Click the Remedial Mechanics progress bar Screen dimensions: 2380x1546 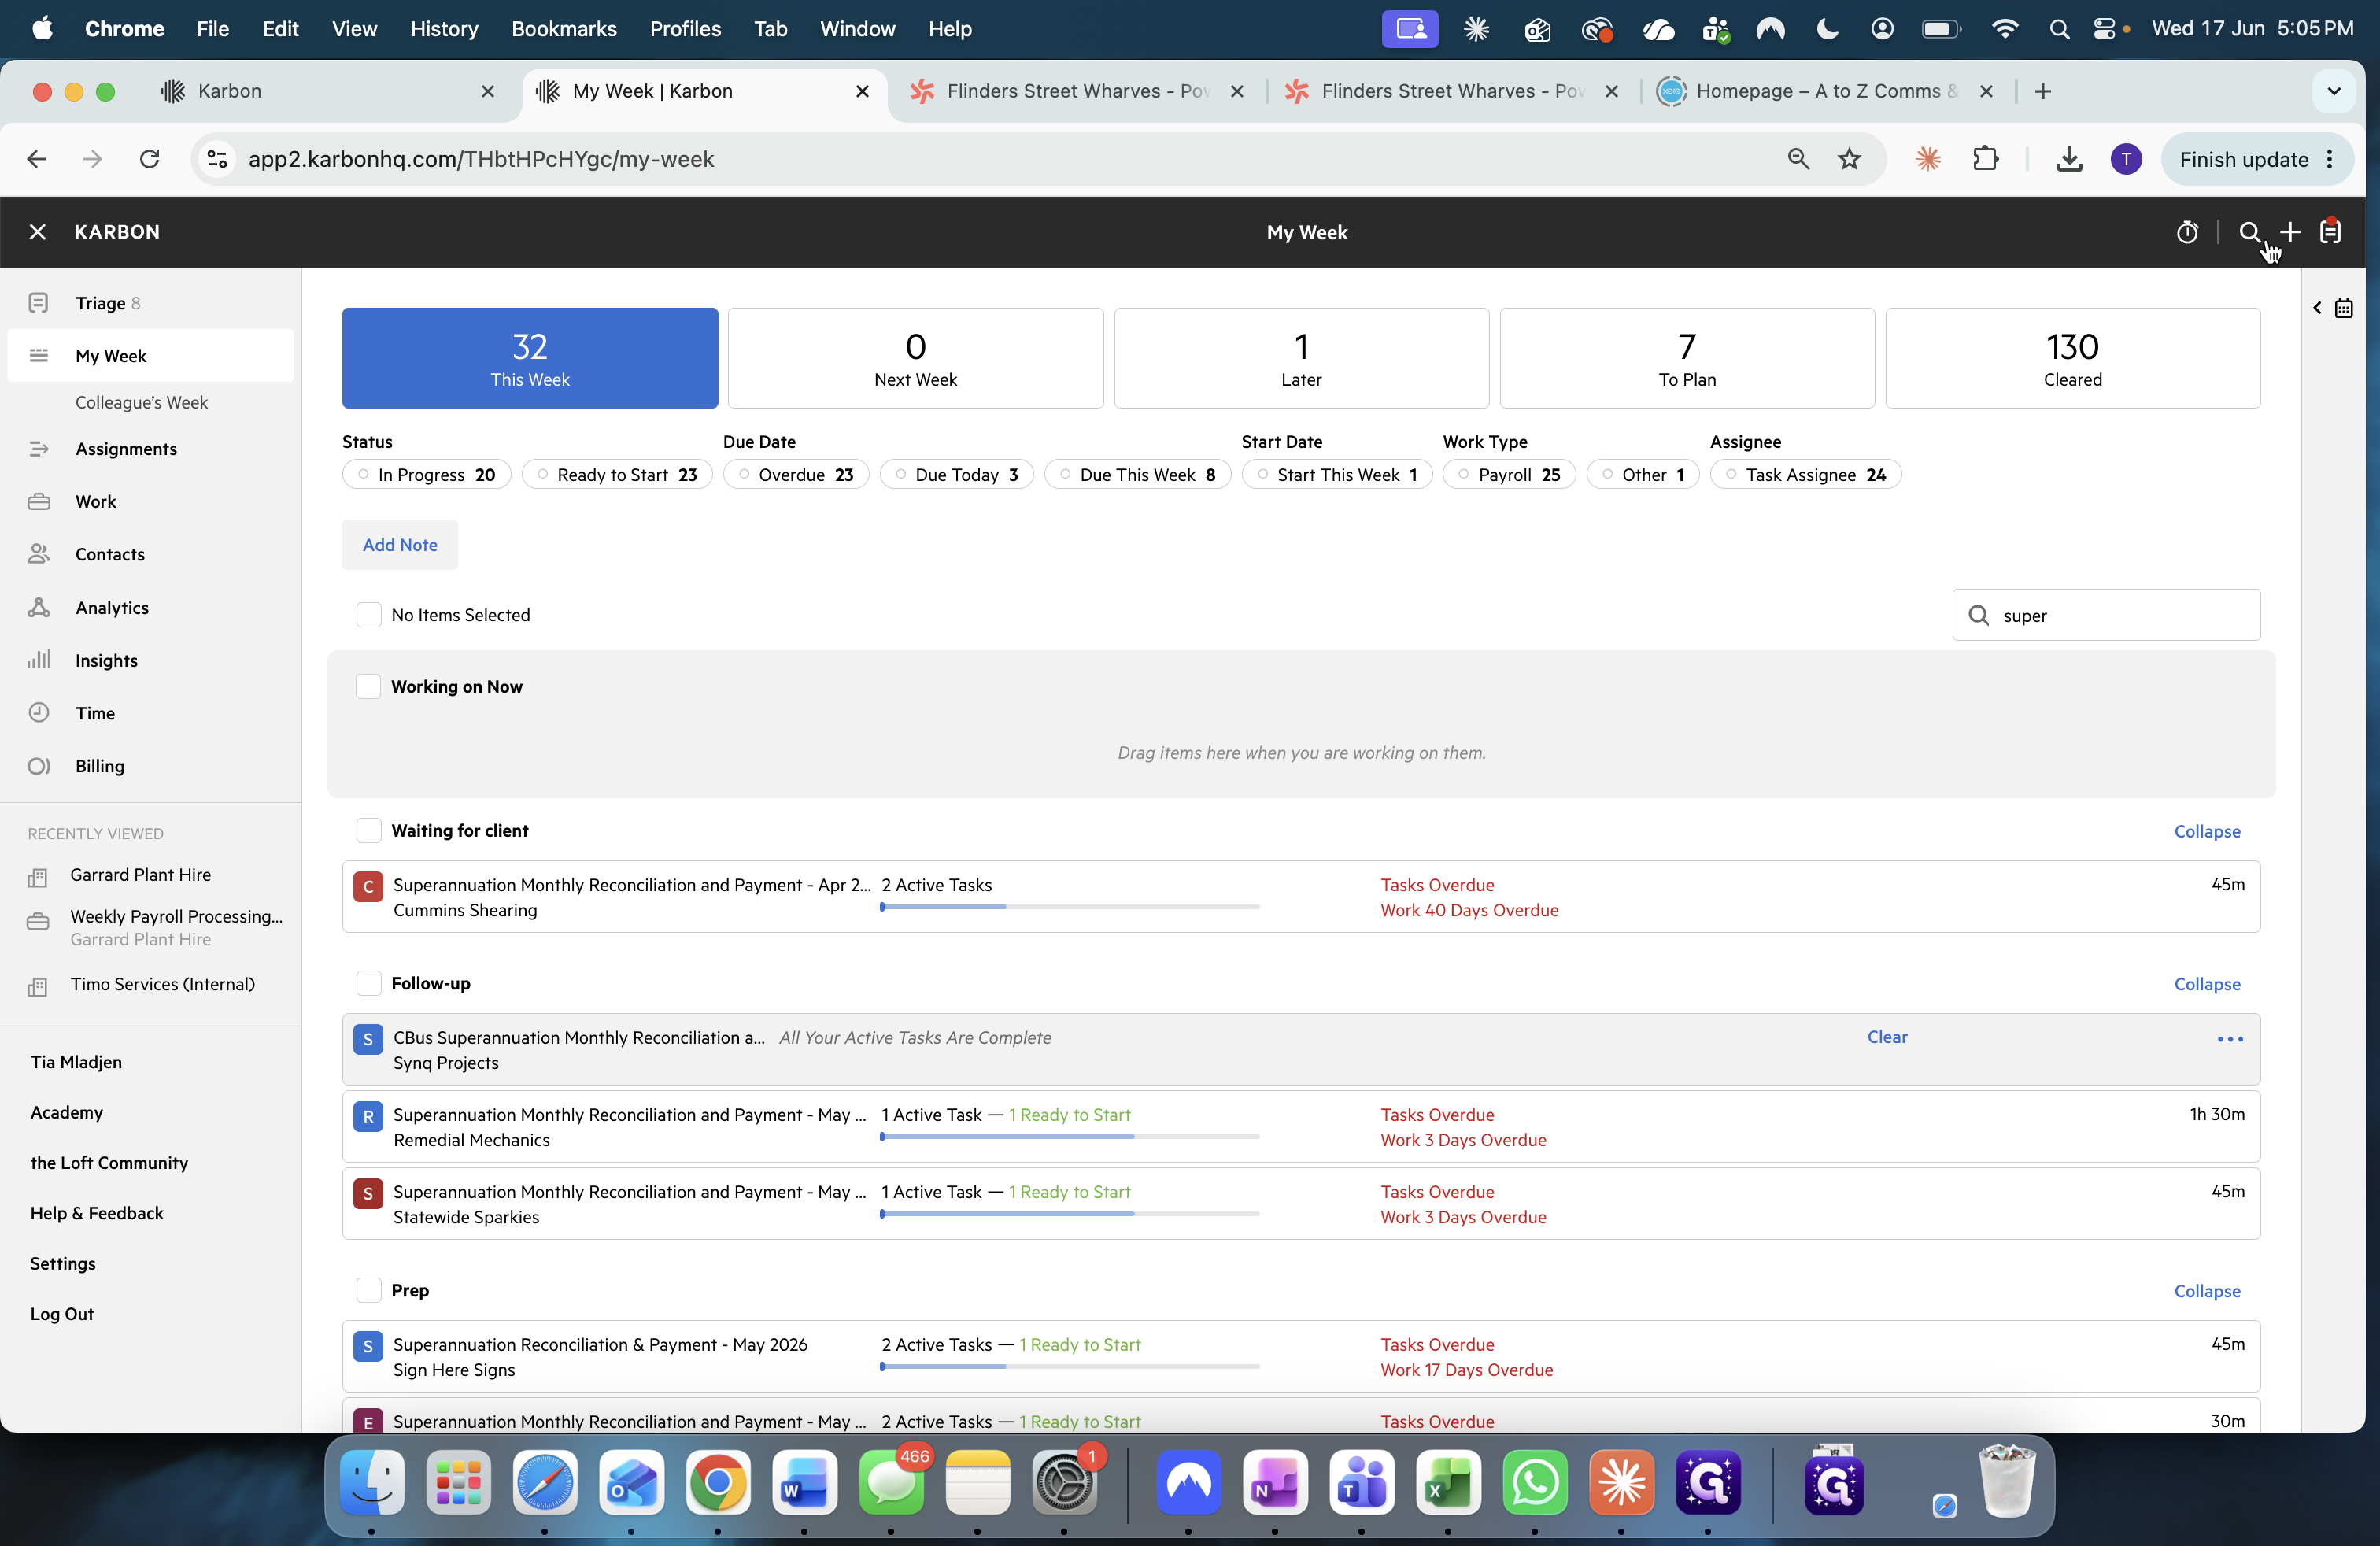click(1070, 1137)
